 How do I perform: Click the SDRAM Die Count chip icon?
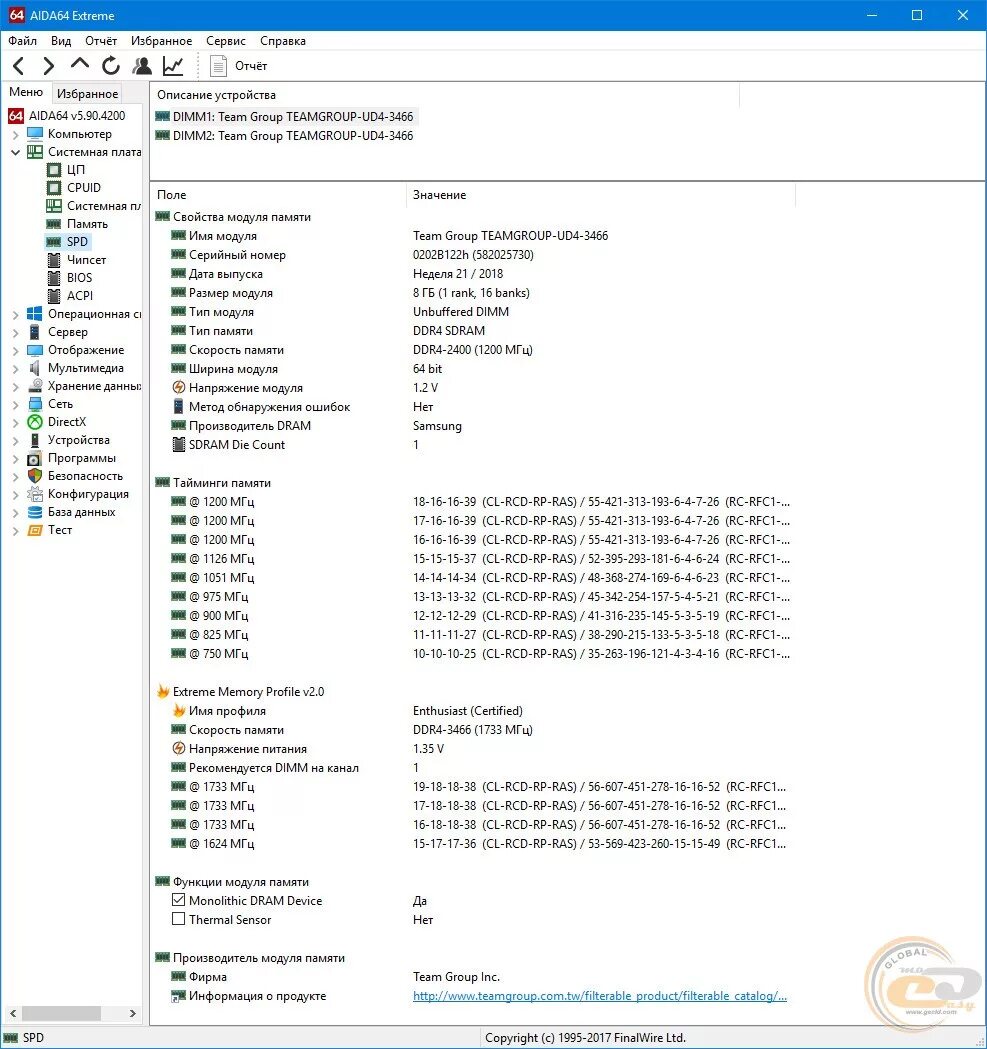[x=179, y=444]
